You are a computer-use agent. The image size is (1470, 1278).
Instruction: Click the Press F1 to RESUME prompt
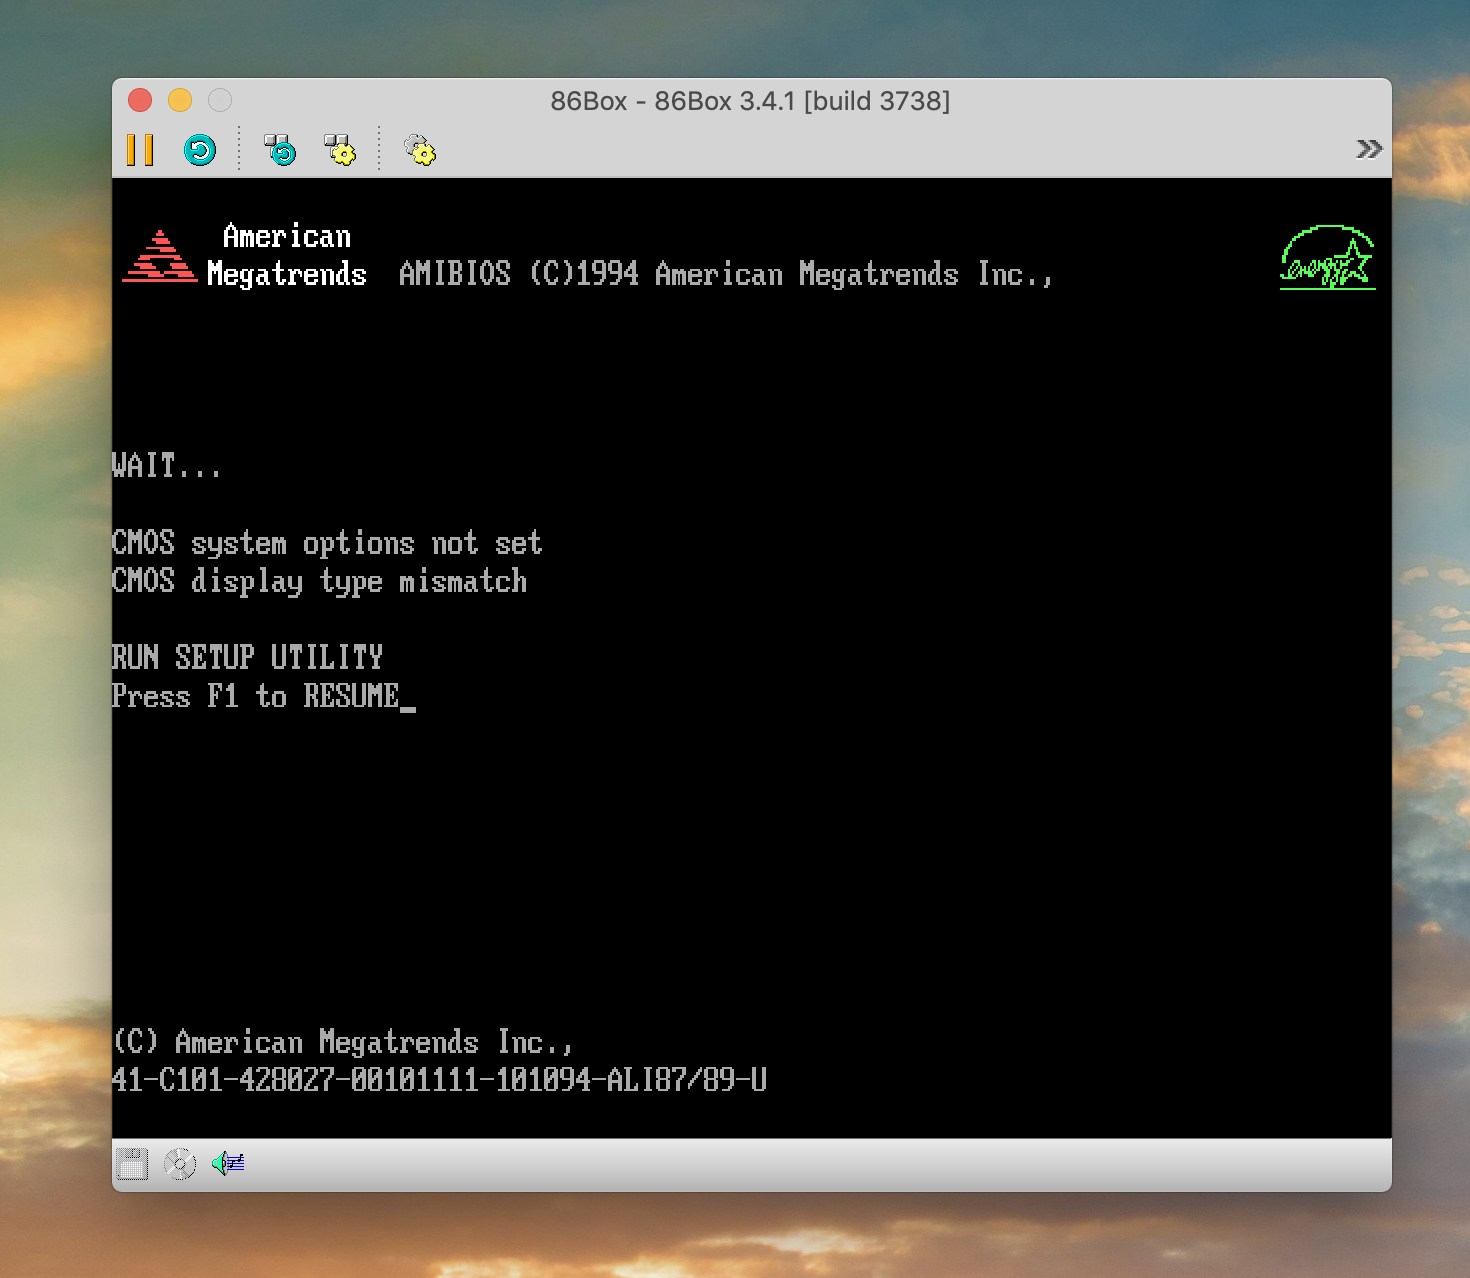(x=263, y=696)
